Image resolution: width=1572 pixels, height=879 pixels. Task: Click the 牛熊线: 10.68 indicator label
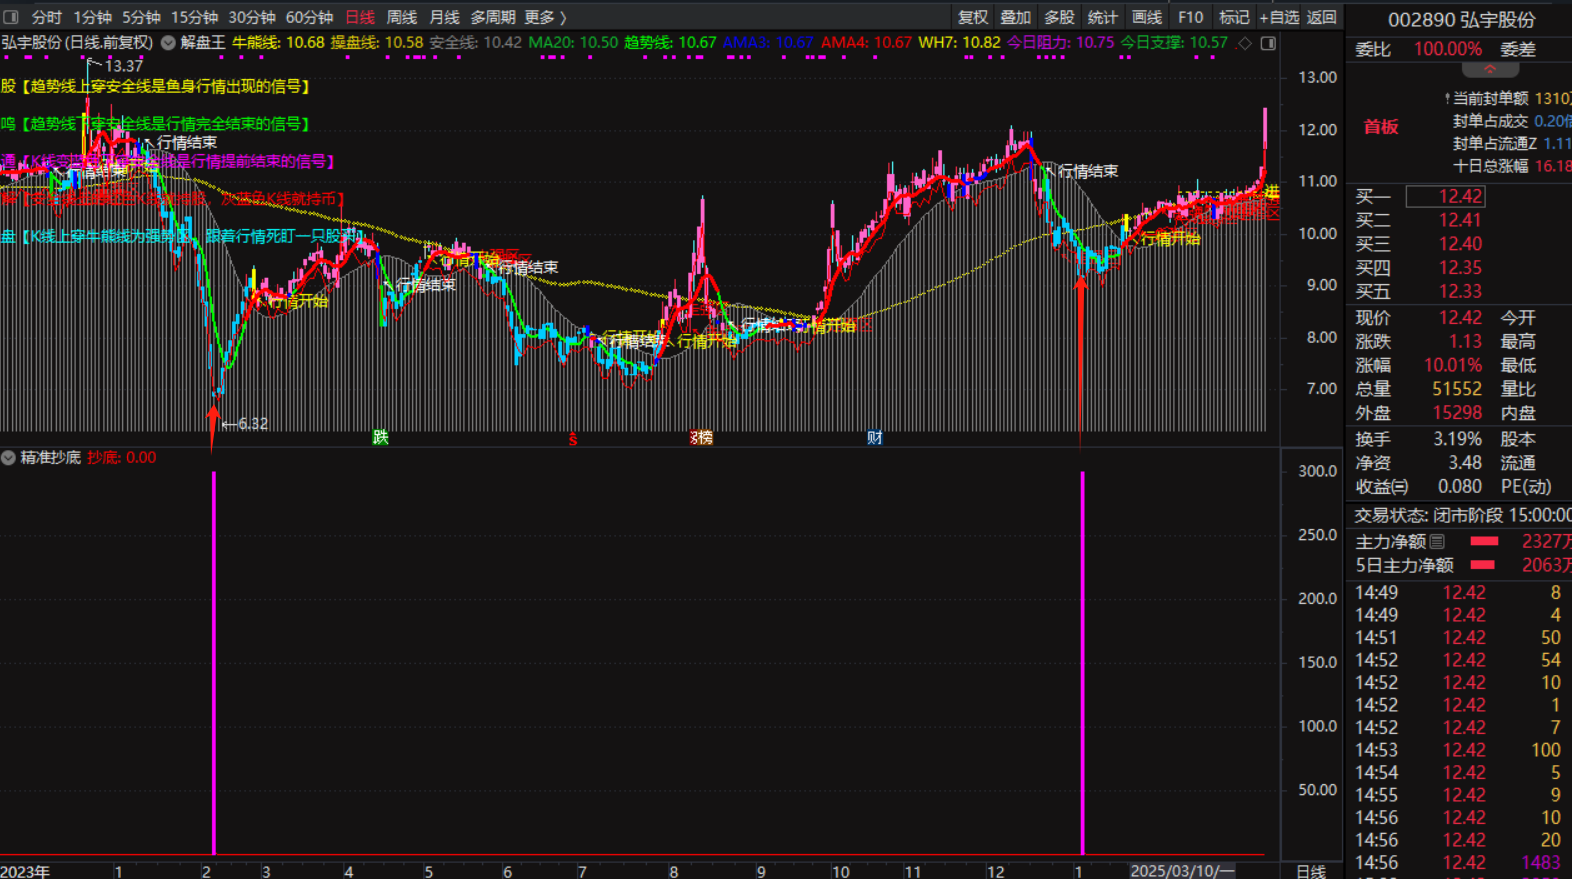278,43
